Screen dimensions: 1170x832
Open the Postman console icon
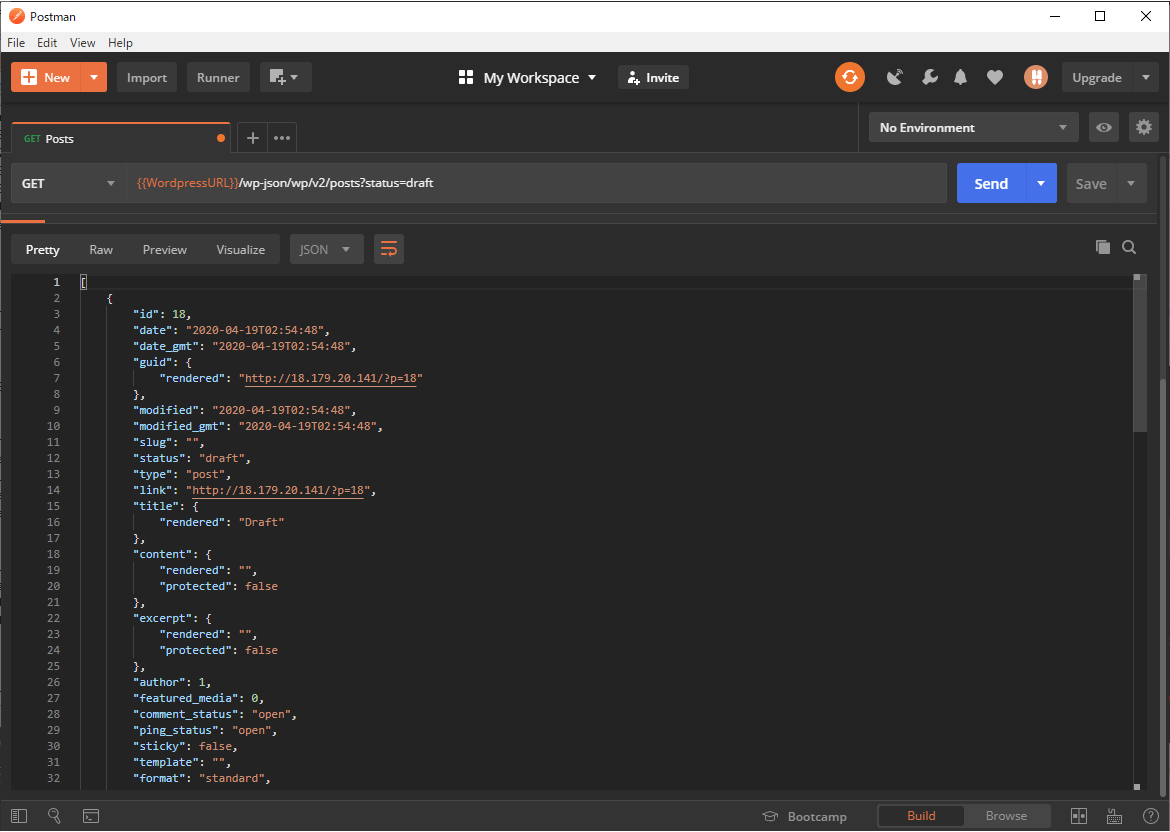[90, 816]
